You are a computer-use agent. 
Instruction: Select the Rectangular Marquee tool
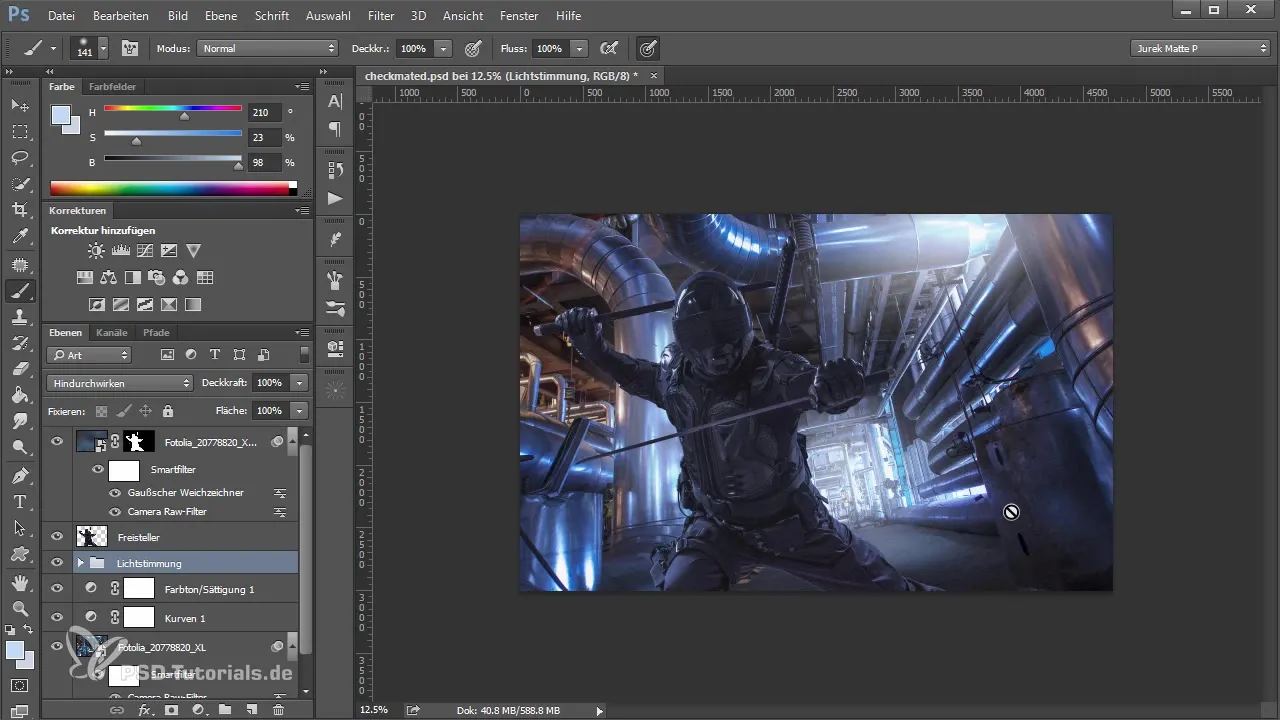point(19,132)
